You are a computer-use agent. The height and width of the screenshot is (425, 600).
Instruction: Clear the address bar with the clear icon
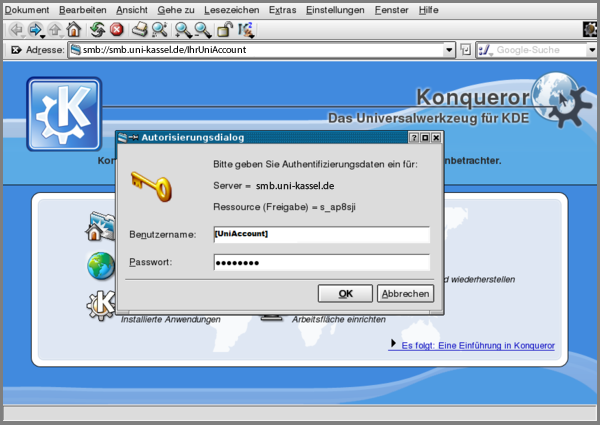[14, 49]
